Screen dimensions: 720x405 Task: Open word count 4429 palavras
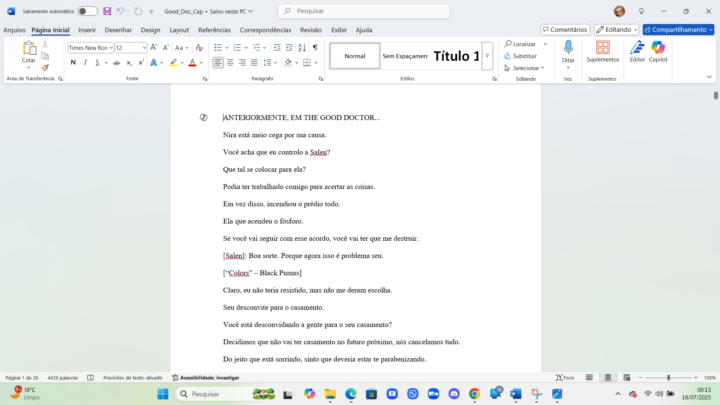[x=62, y=377]
